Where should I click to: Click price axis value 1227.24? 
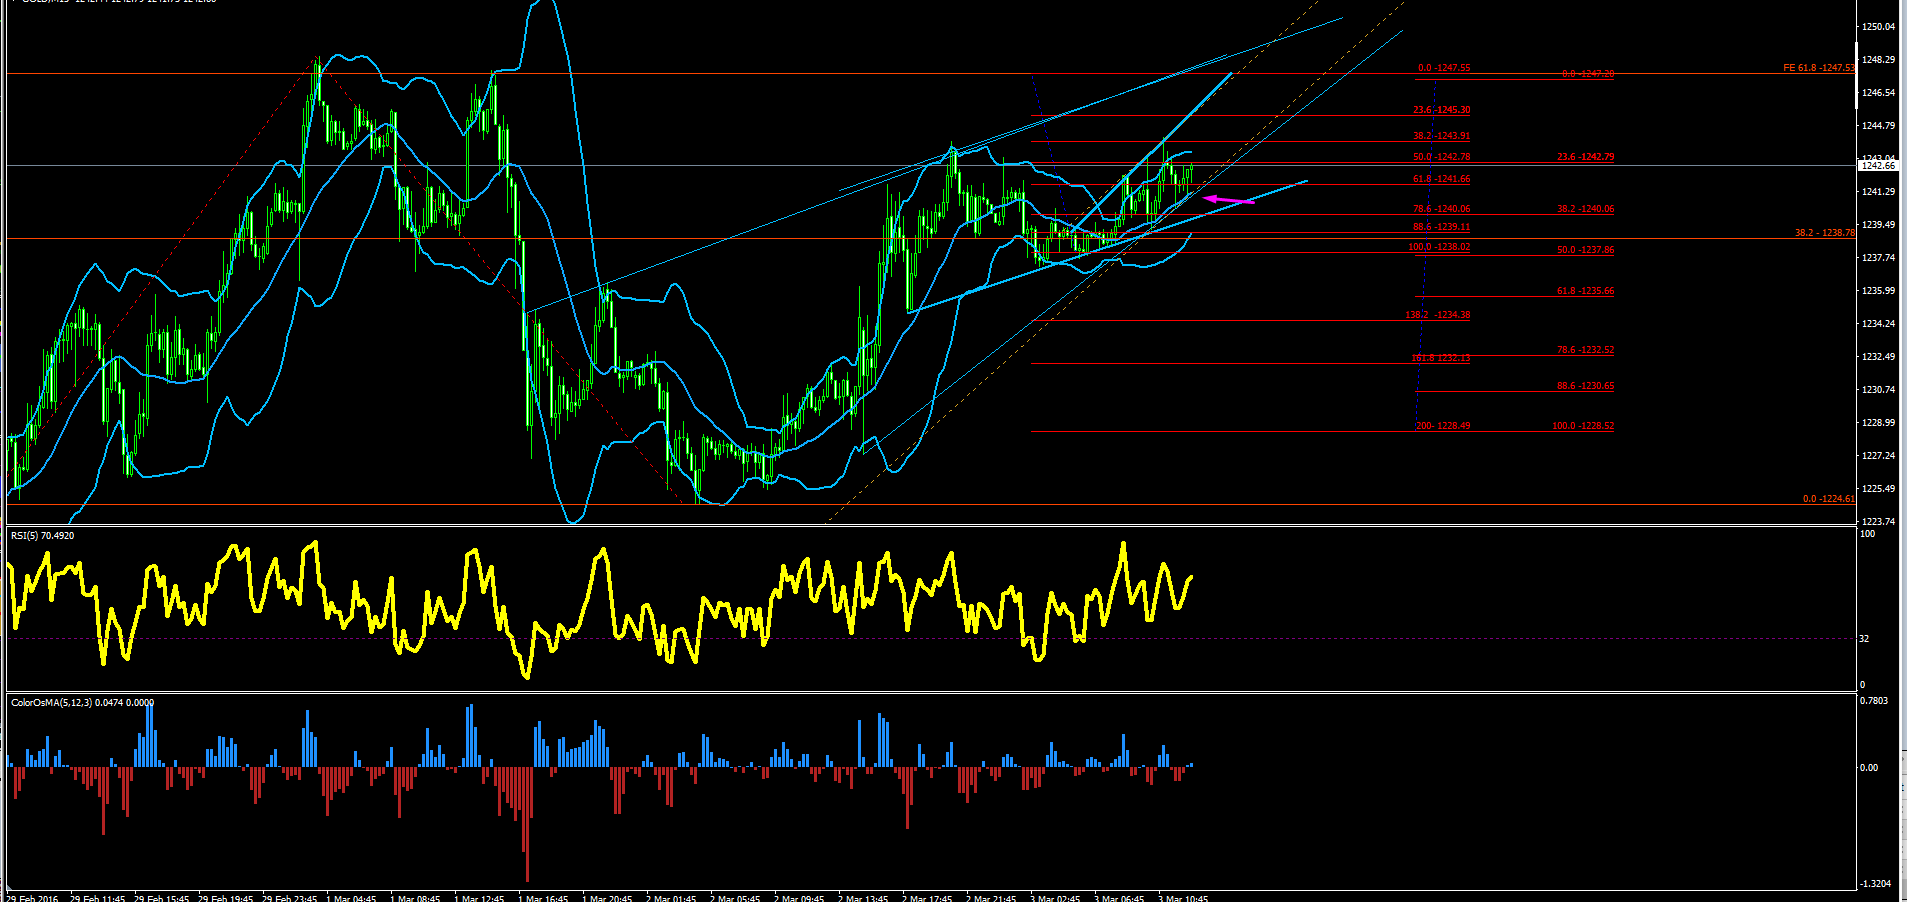[1879, 456]
